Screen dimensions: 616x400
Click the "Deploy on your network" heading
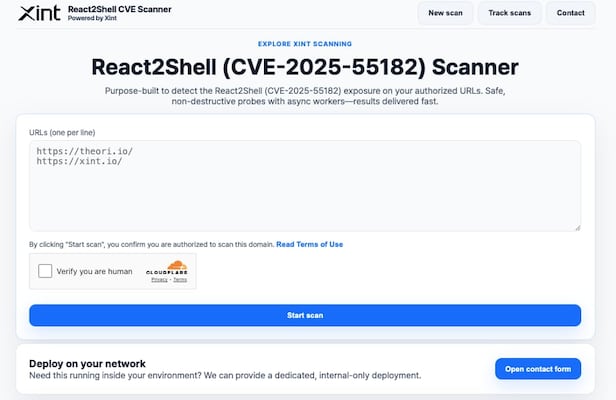tap(89, 363)
